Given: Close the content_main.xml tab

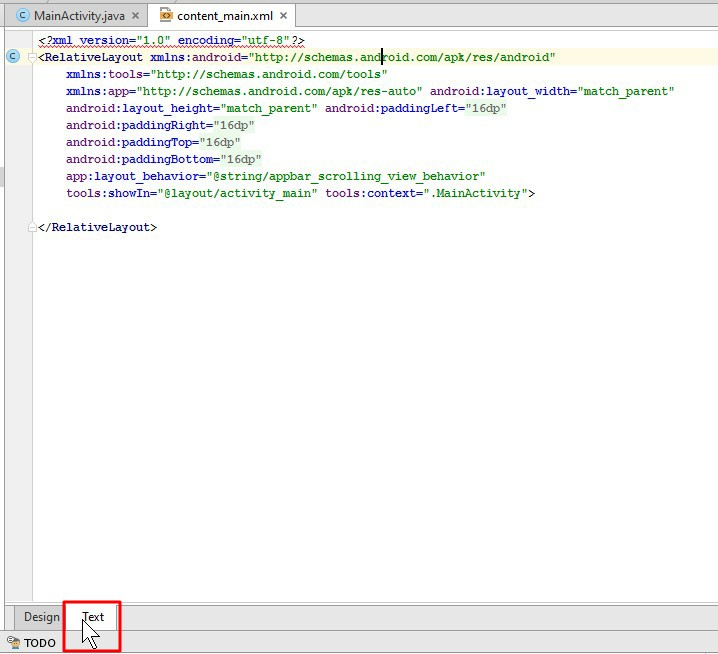Looking at the screenshot, I should [283, 16].
